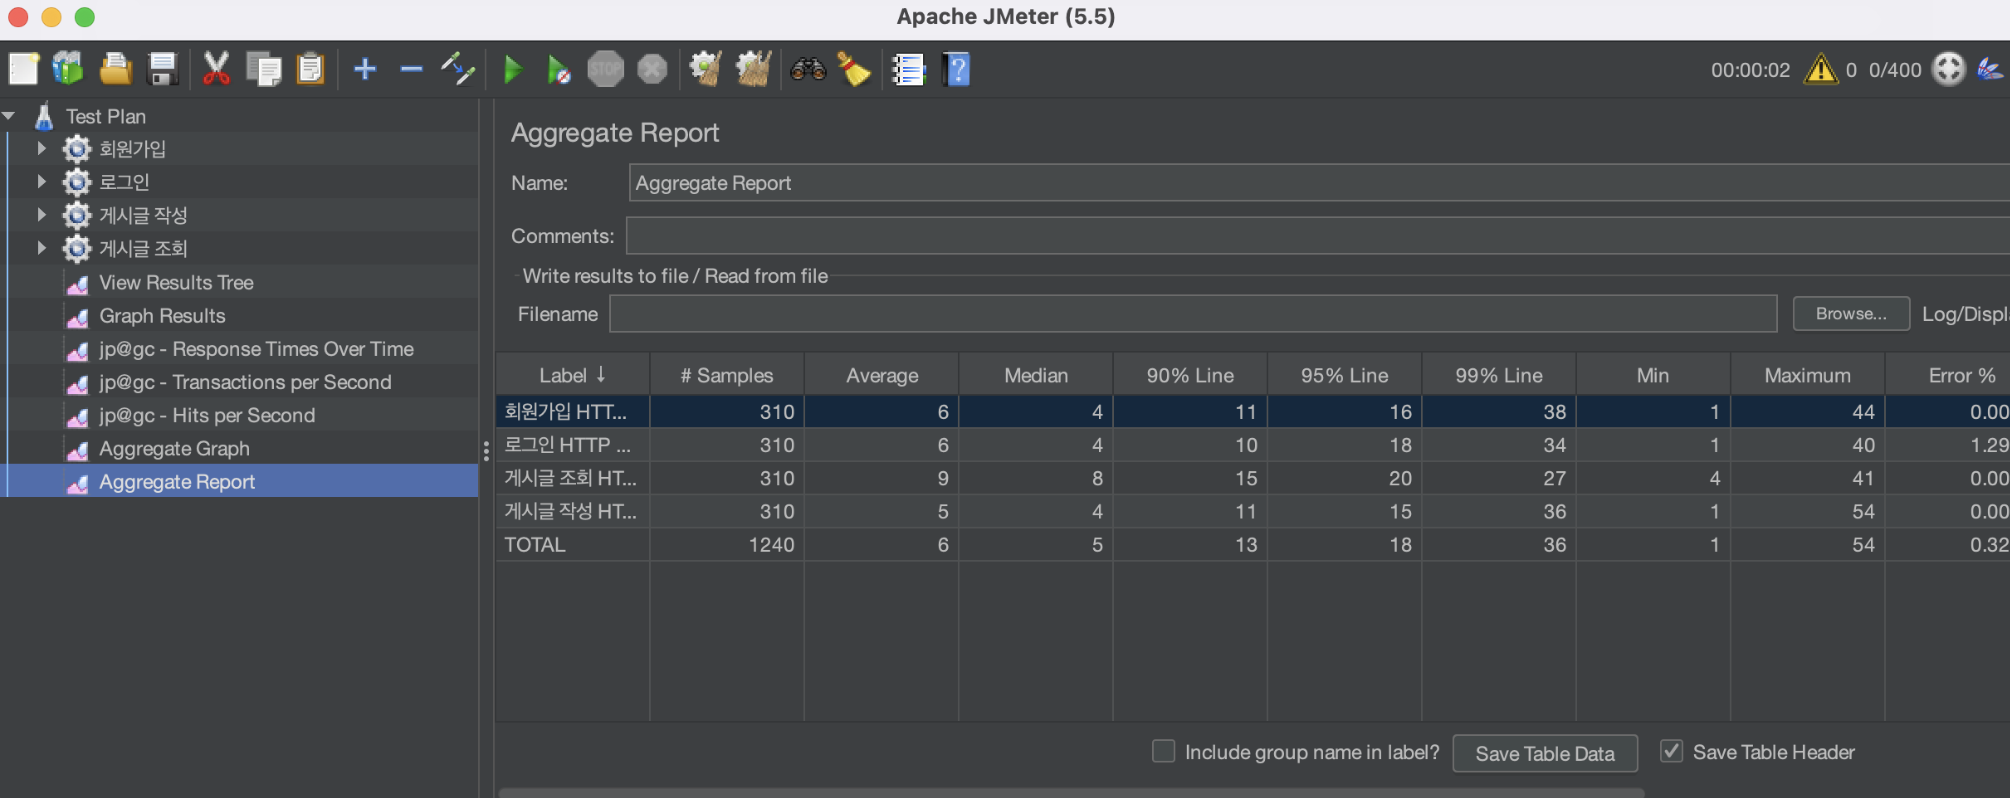The height and width of the screenshot is (798, 2010).
Task: Expand the 로그인 thread group
Action: coord(41,181)
